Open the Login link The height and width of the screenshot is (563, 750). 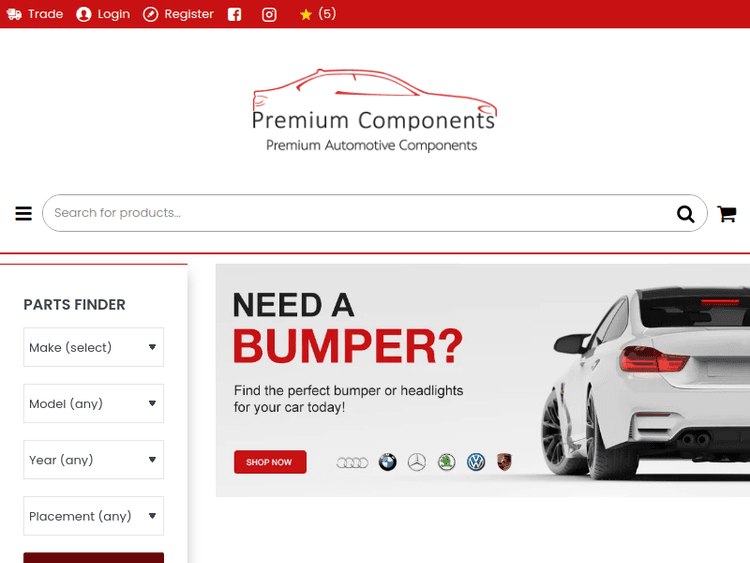point(113,14)
